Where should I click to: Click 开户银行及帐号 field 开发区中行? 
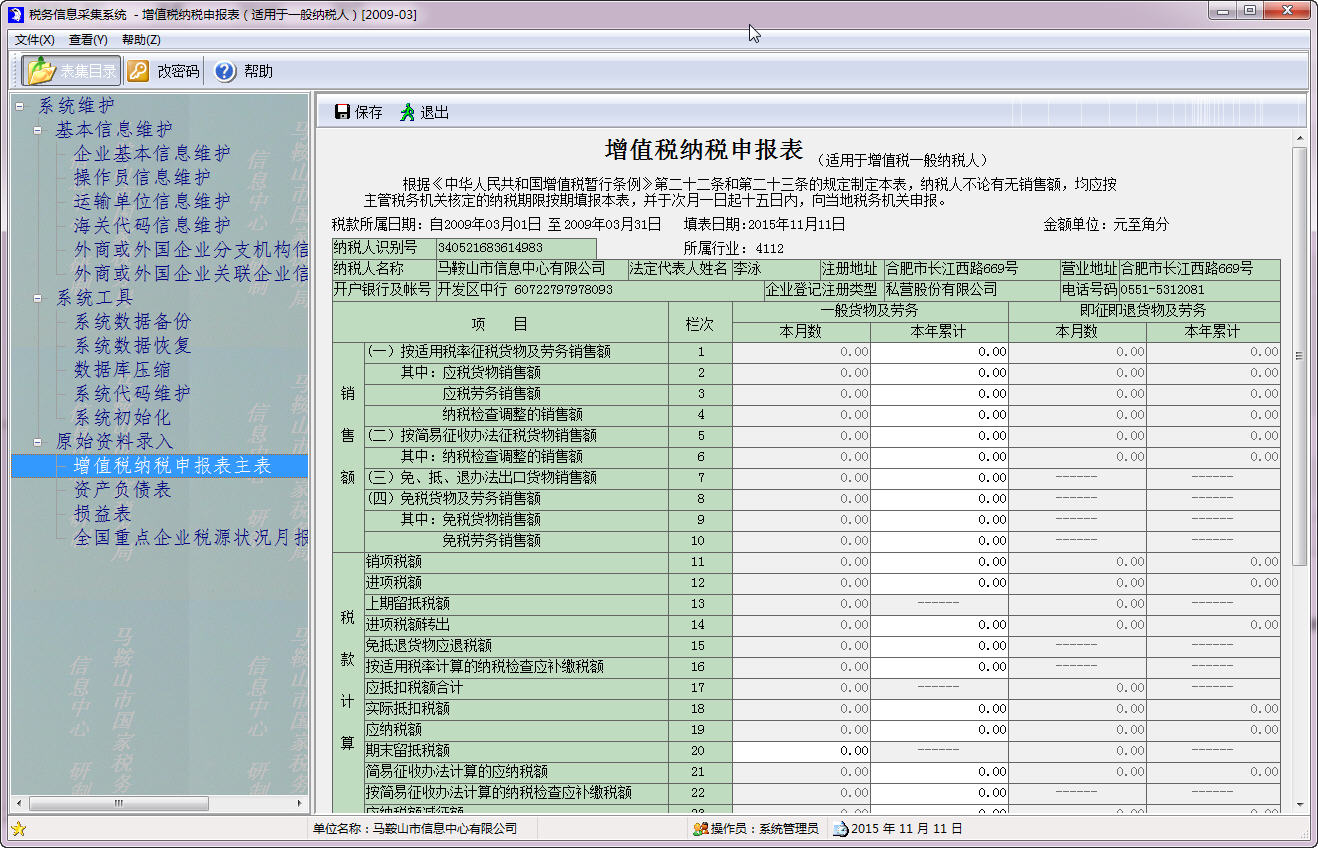point(598,290)
